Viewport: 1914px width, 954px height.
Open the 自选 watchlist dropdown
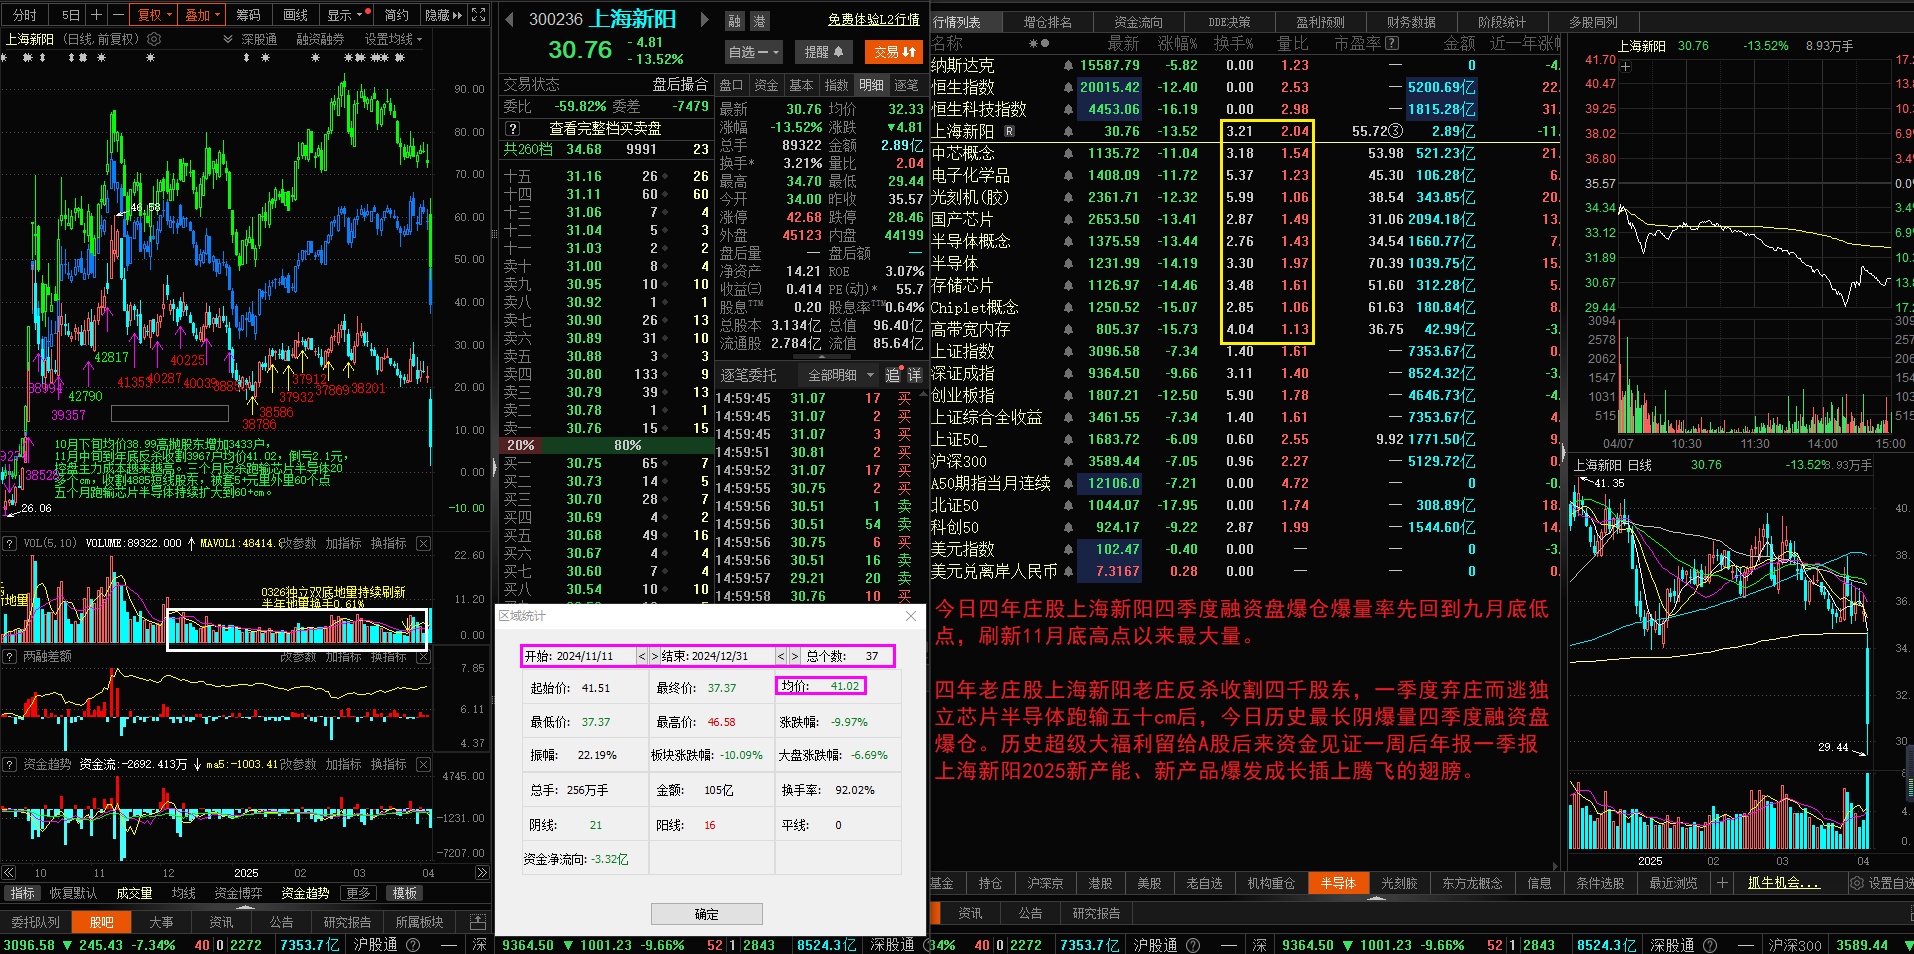tap(753, 52)
